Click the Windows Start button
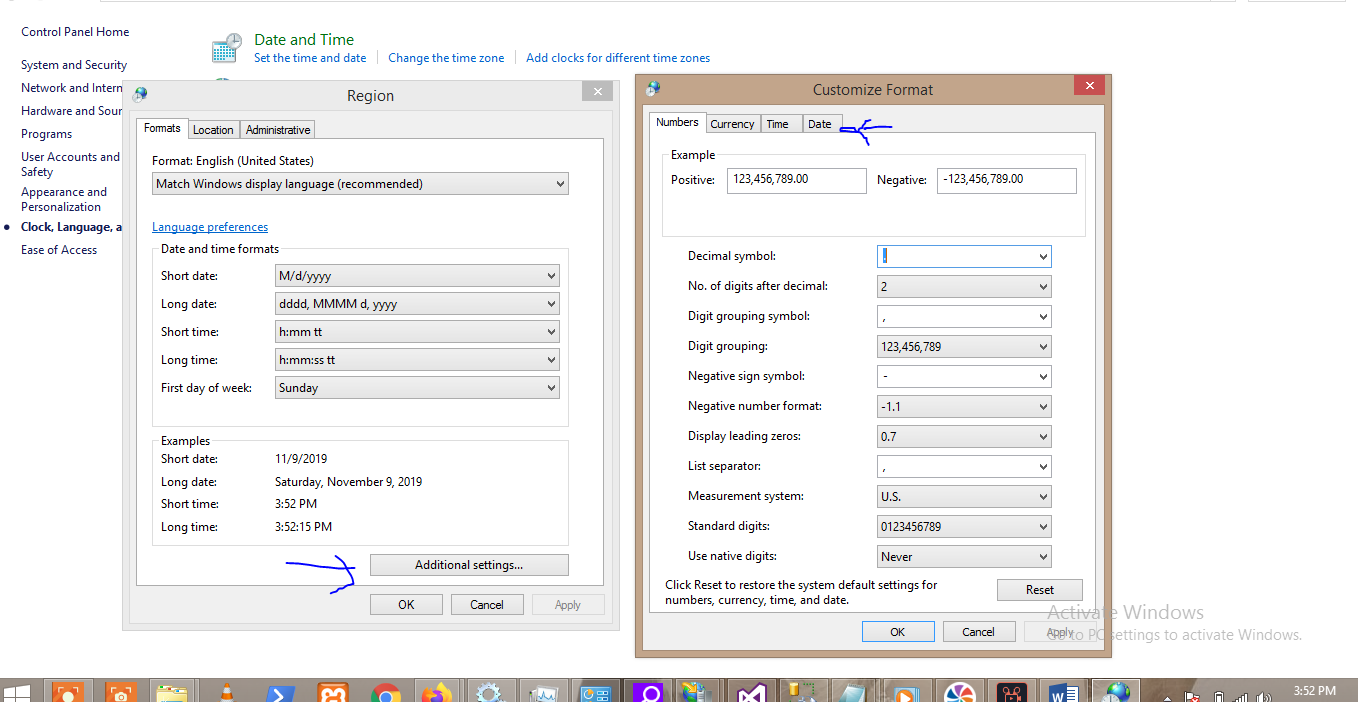This screenshot has height=702, width=1358. coord(16,691)
